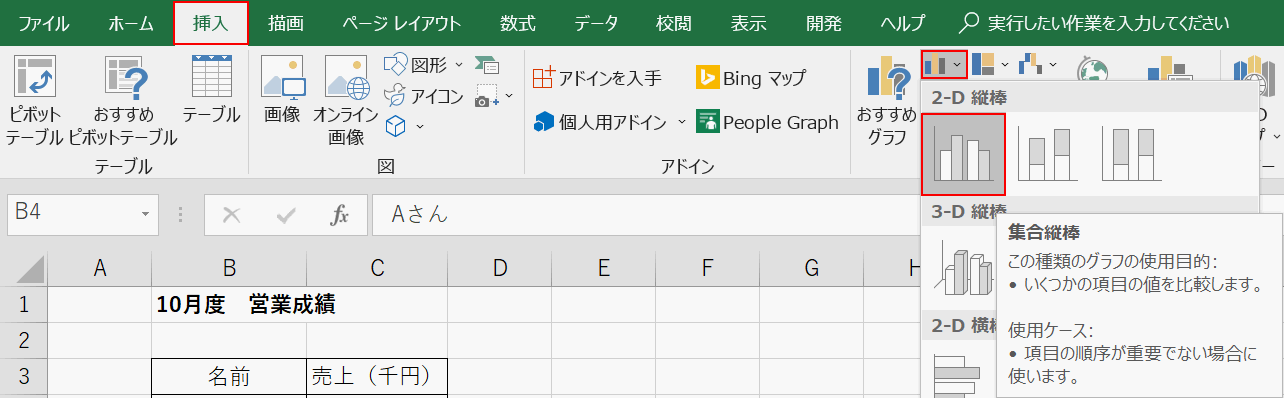Click アドインを入手 to get add-ins
1284x398 pixels.
[597, 77]
